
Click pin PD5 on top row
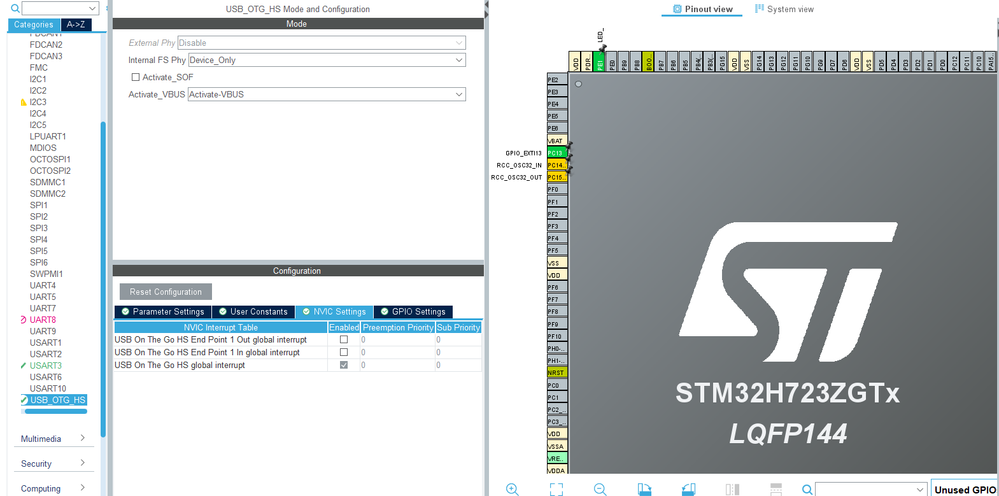(x=881, y=62)
